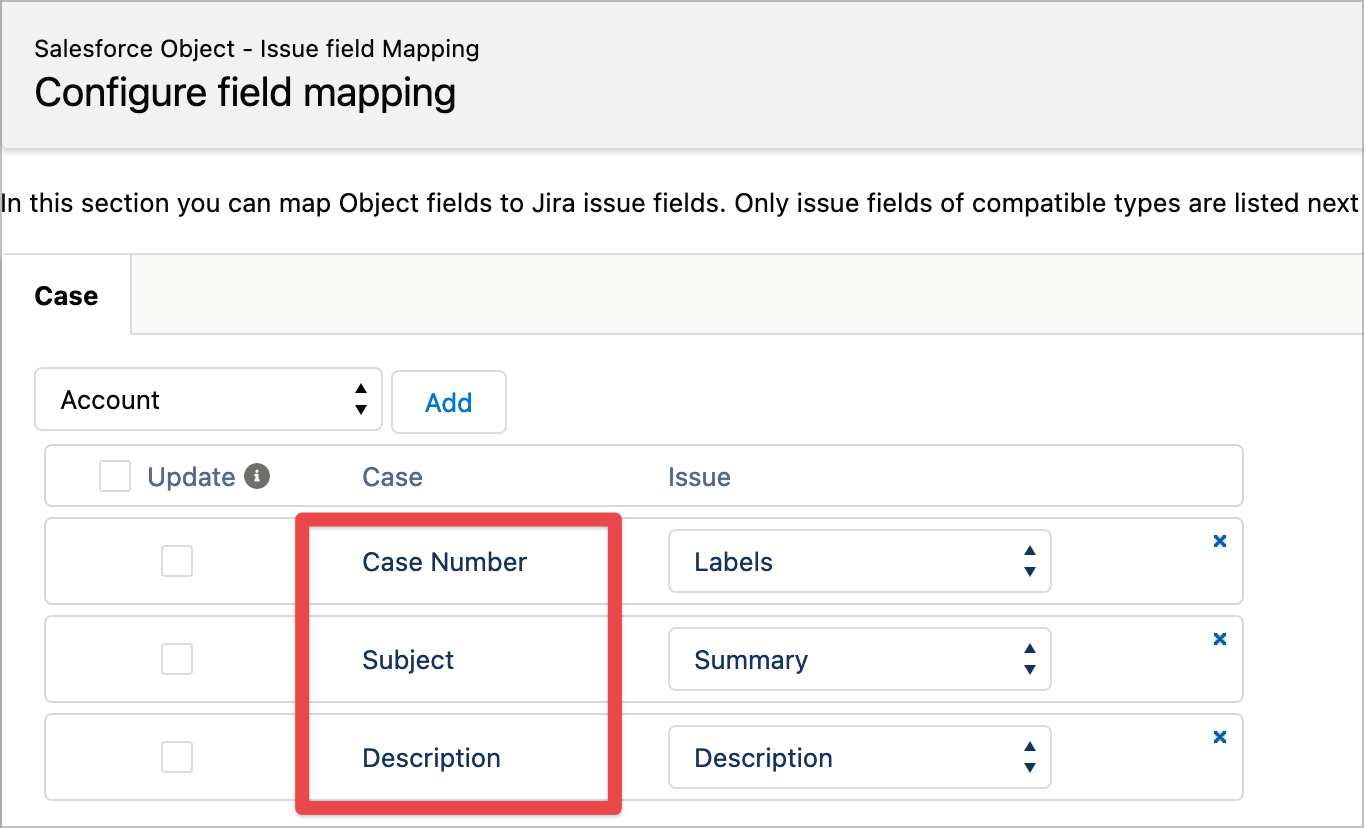Image resolution: width=1364 pixels, height=828 pixels.
Task: Click the info icon beside Update
Action: (257, 477)
